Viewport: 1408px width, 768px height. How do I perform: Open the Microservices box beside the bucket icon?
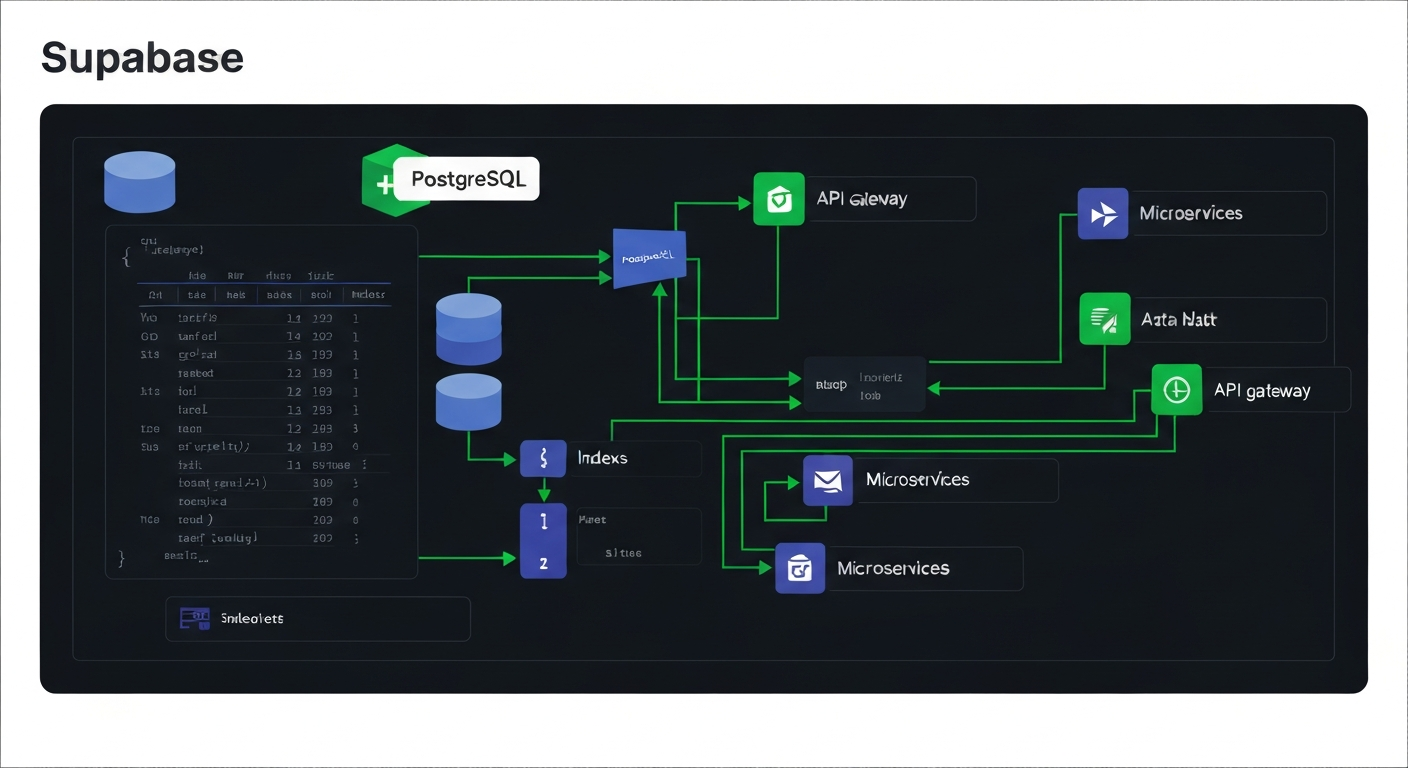(x=924, y=568)
